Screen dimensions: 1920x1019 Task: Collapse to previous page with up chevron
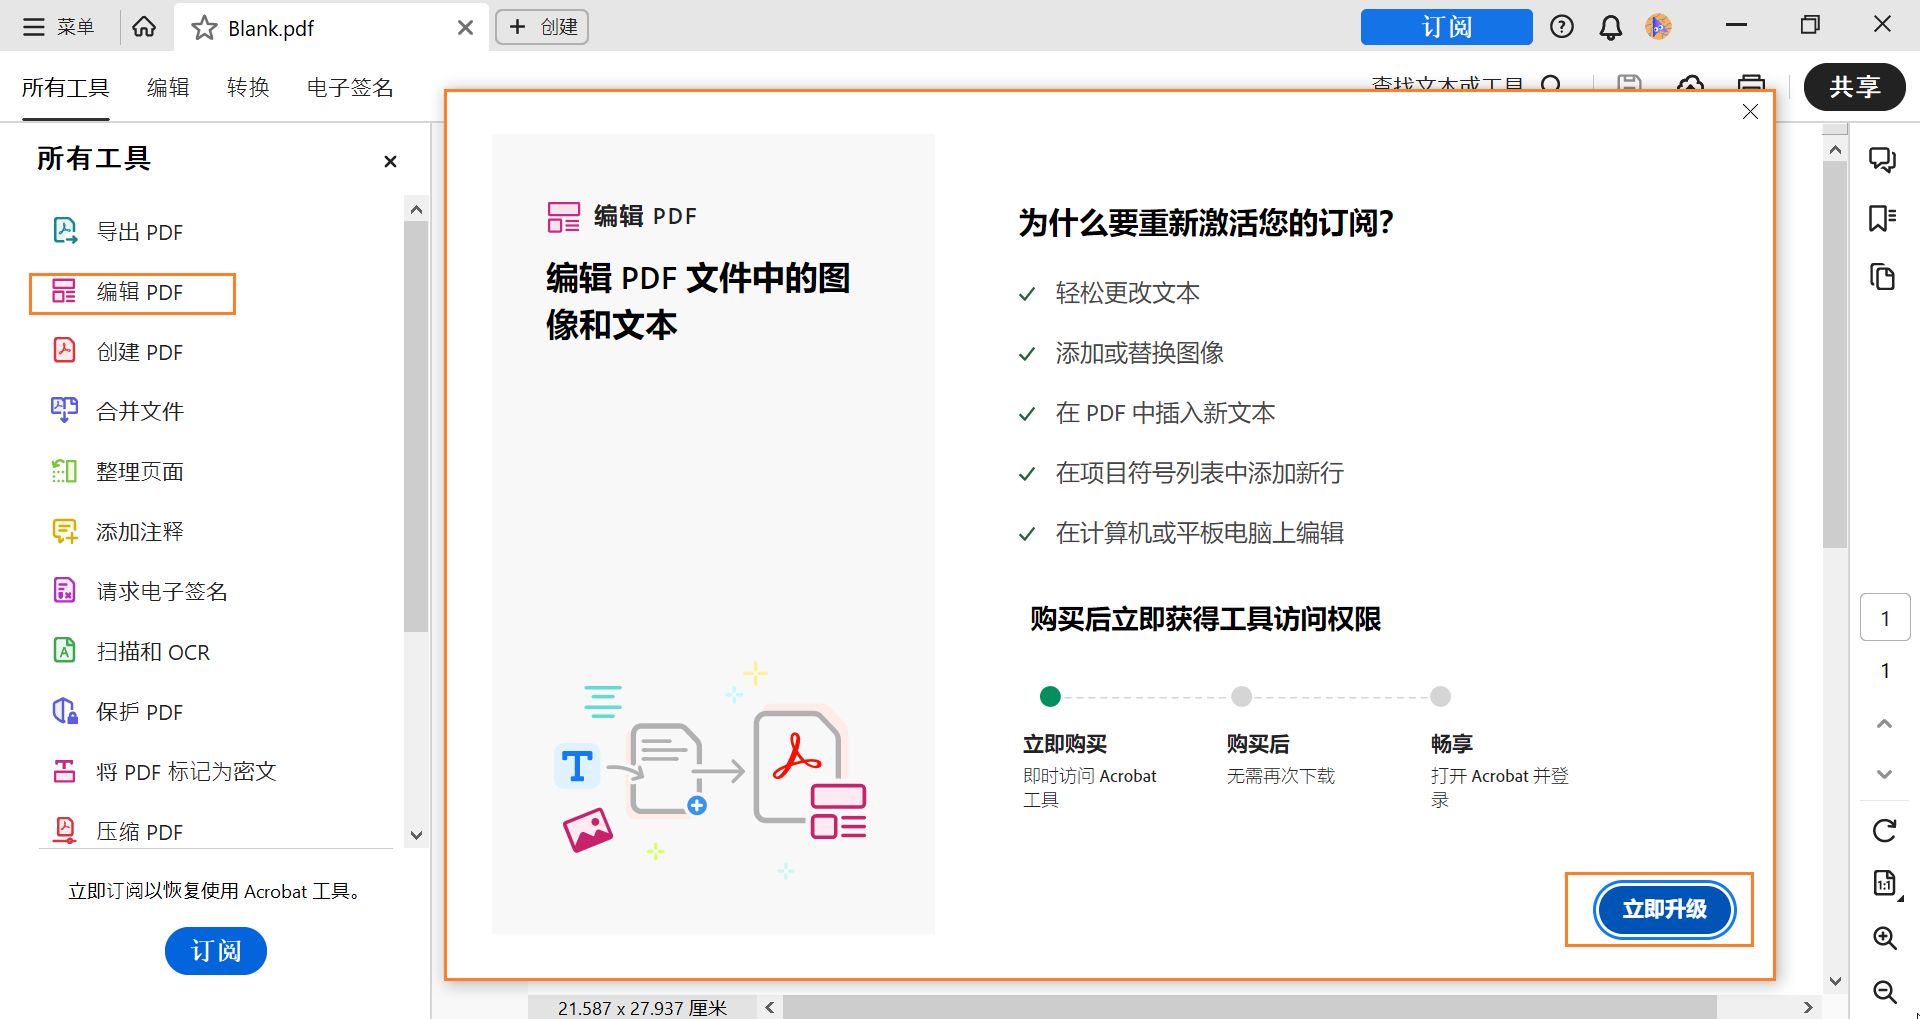point(1884,723)
